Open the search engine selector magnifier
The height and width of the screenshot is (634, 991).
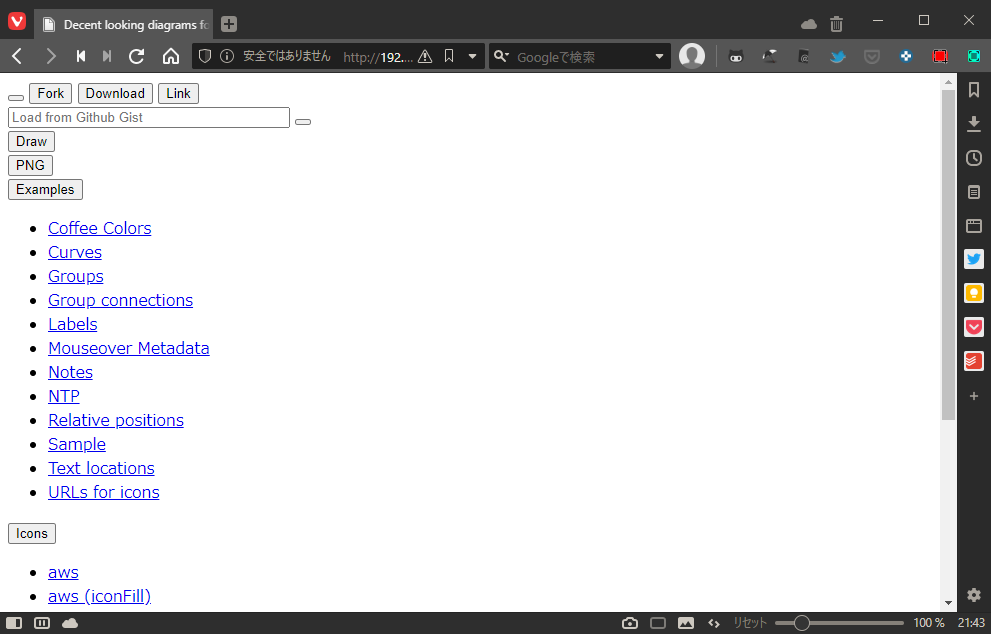(x=501, y=56)
